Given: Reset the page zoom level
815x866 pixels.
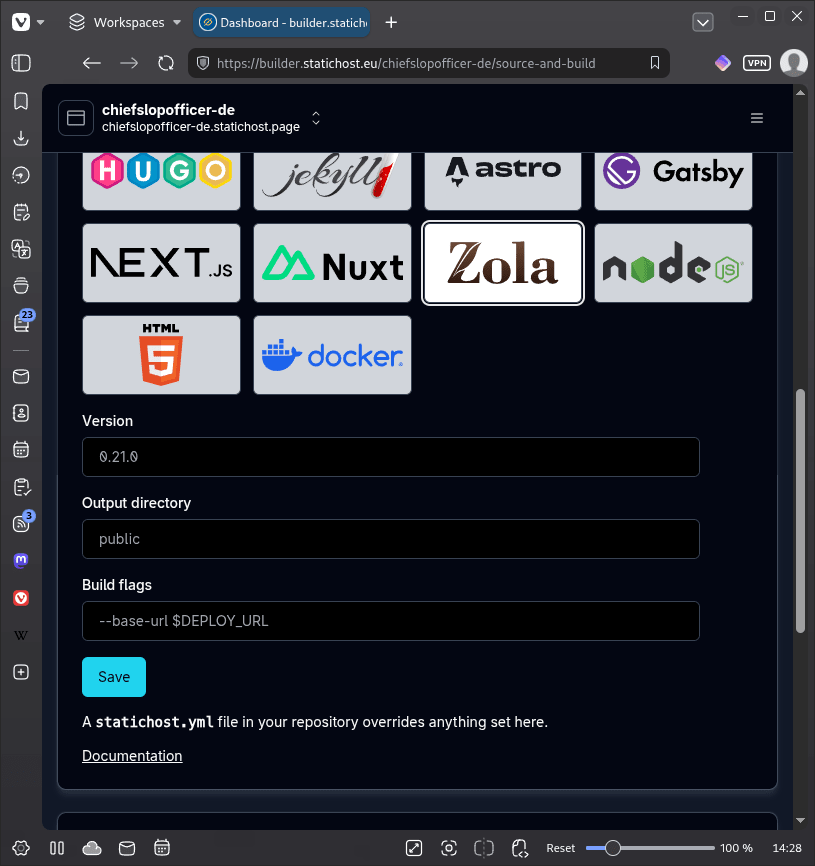Looking at the screenshot, I should (x=560, y=848).
